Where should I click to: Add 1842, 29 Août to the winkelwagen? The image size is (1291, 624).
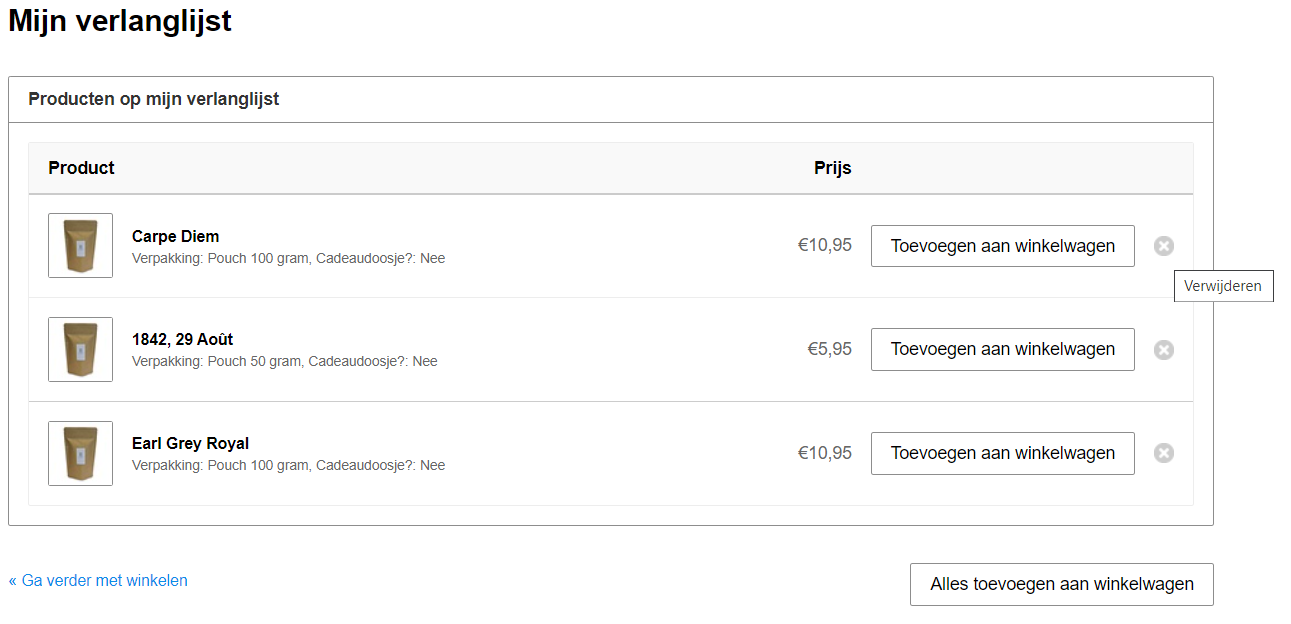1003,349
